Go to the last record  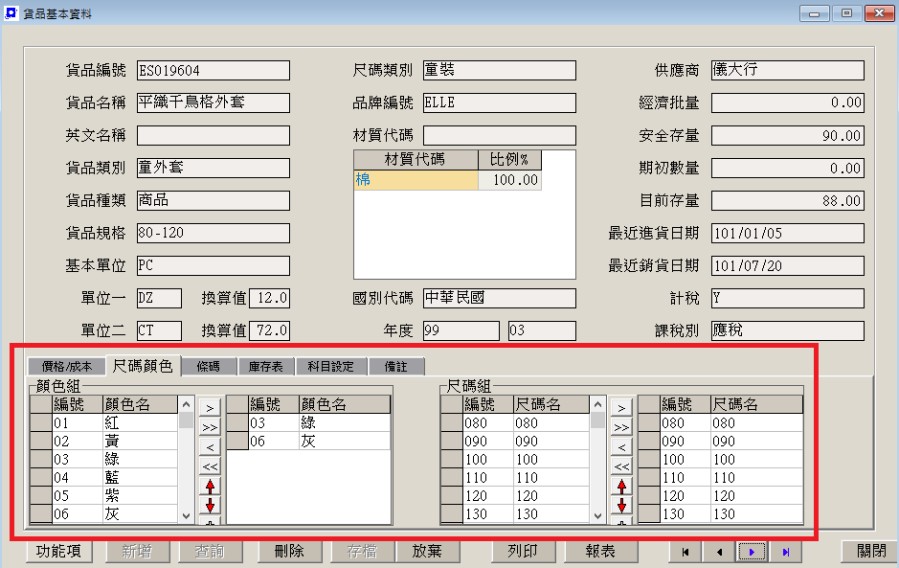click(785, 552)
